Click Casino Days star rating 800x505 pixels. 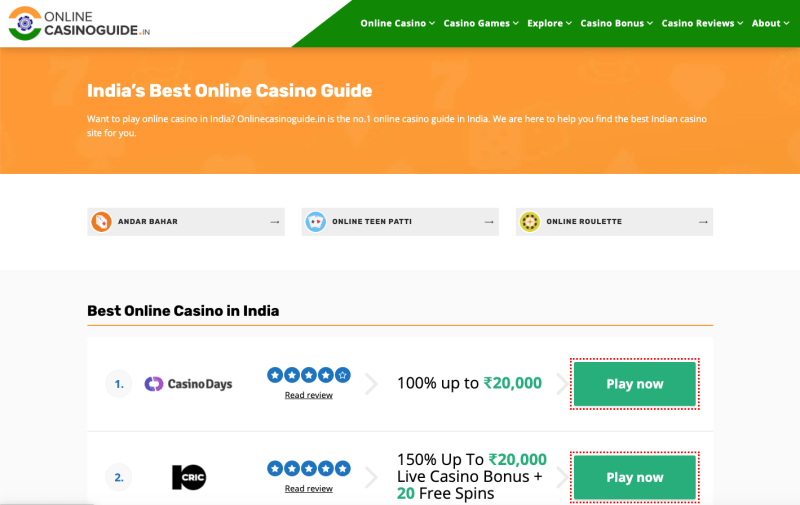pyautogui.click(x=308, y=375)
